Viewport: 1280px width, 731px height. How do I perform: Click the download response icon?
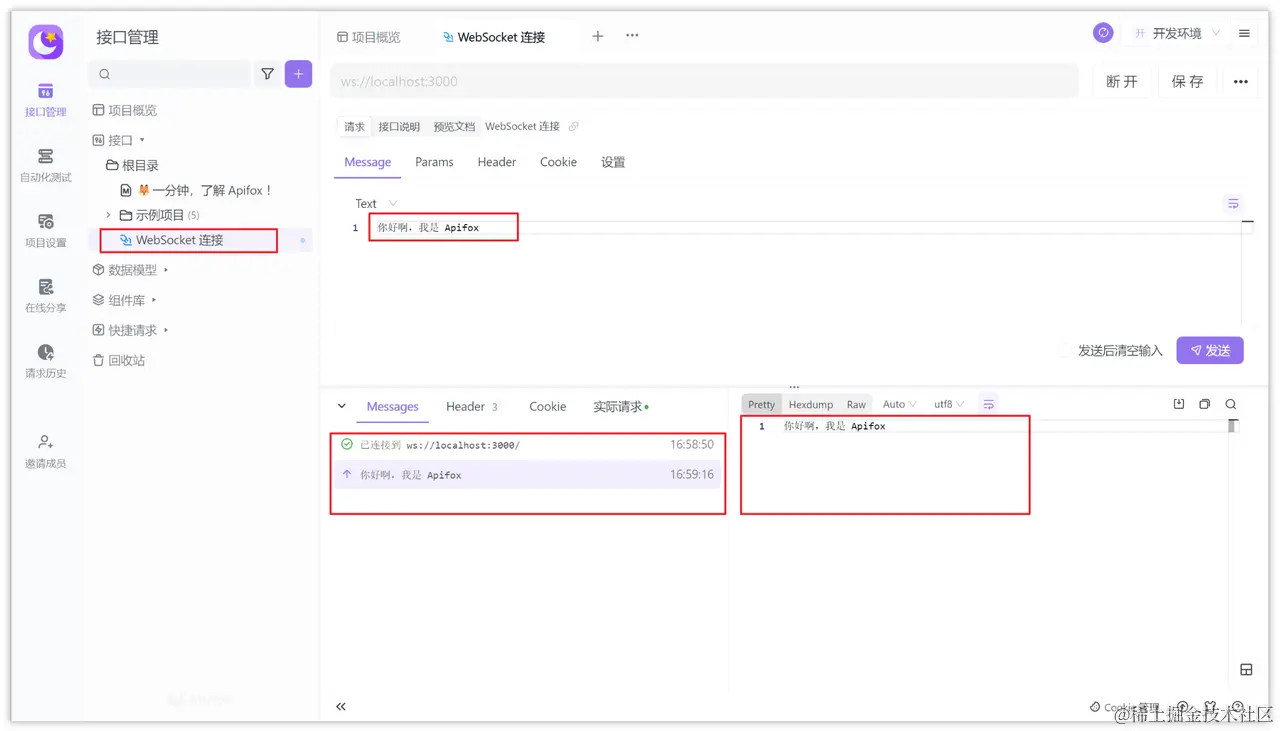tap(1178, 404)
